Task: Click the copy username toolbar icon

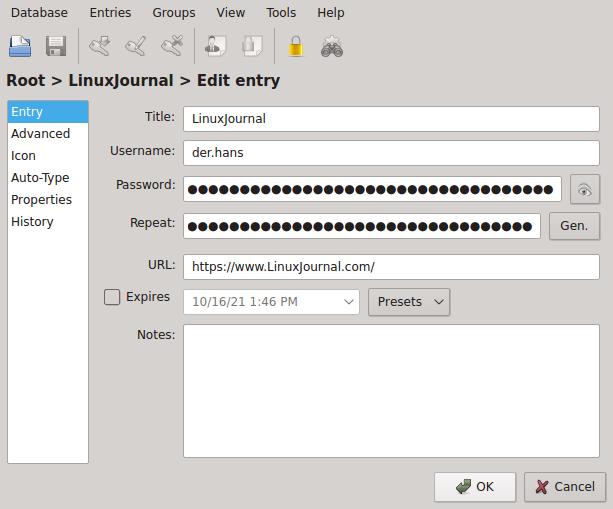Action: click(215, 46)
